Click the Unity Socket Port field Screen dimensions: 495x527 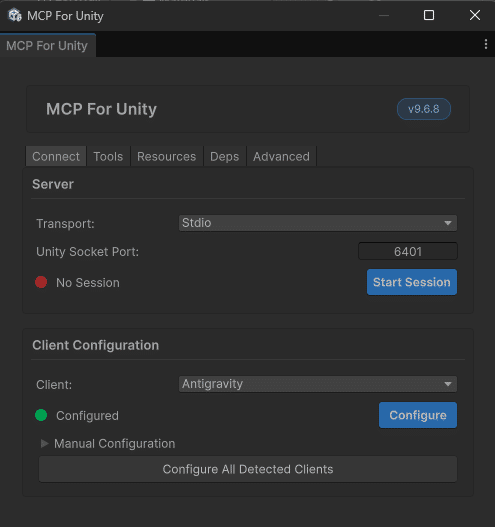[408, 251]
